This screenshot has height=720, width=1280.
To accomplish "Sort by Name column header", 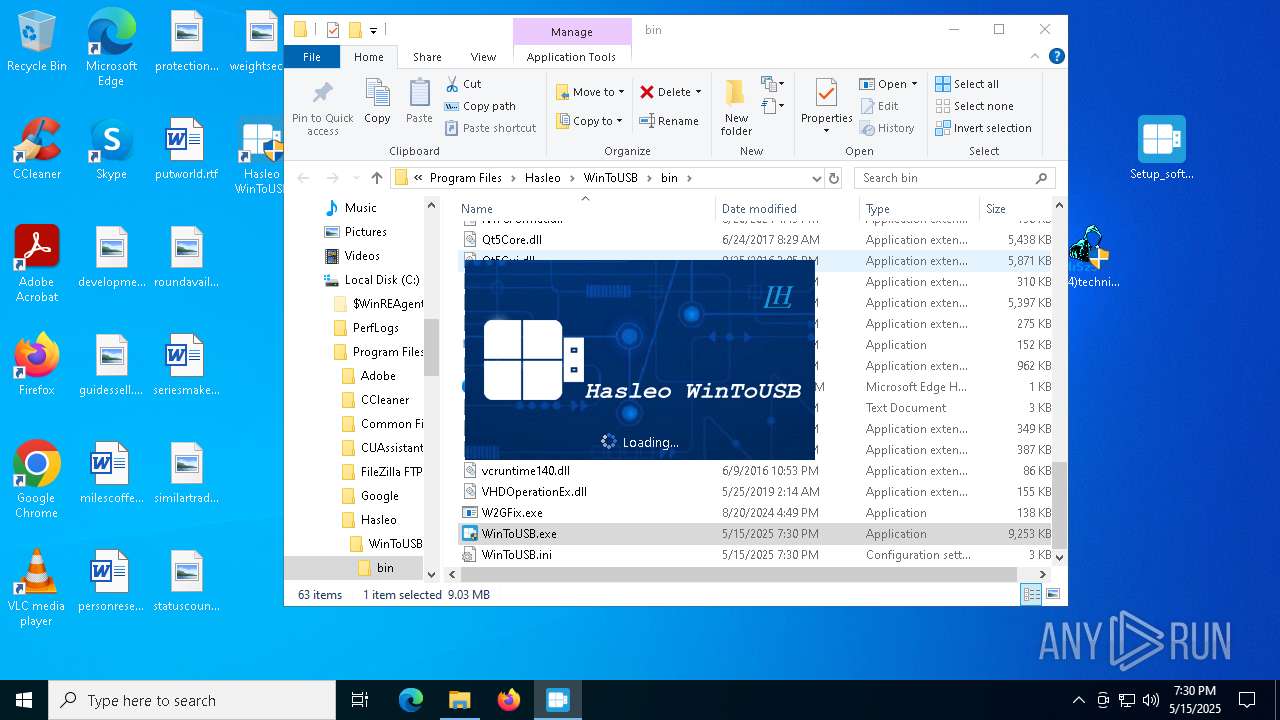I will [586, 209].
